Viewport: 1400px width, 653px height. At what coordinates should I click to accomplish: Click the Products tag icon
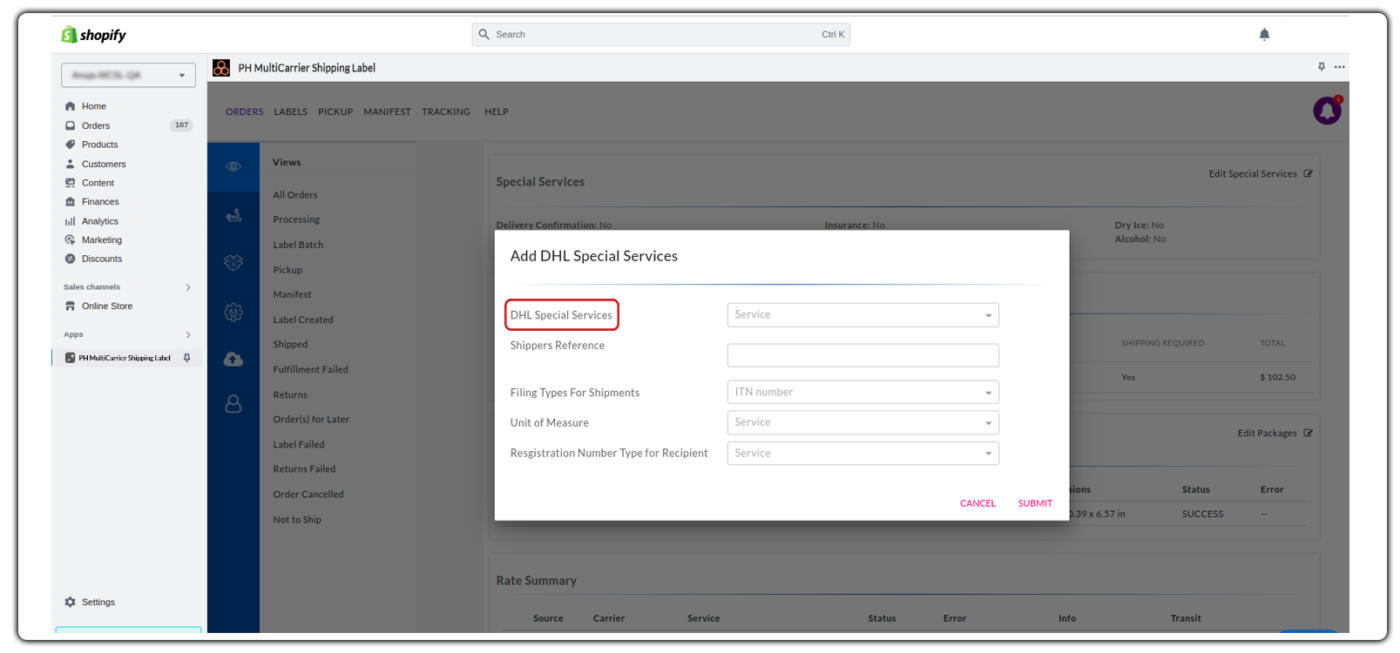pyautogui.click(x=70, y=144)
